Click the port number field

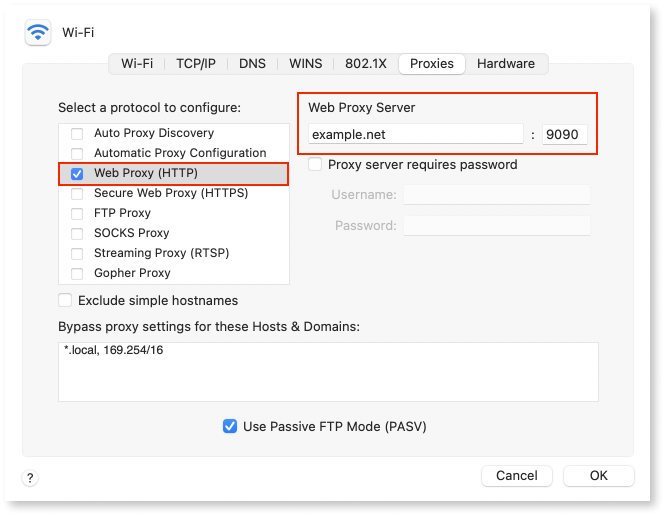click(x=563, y=134)
